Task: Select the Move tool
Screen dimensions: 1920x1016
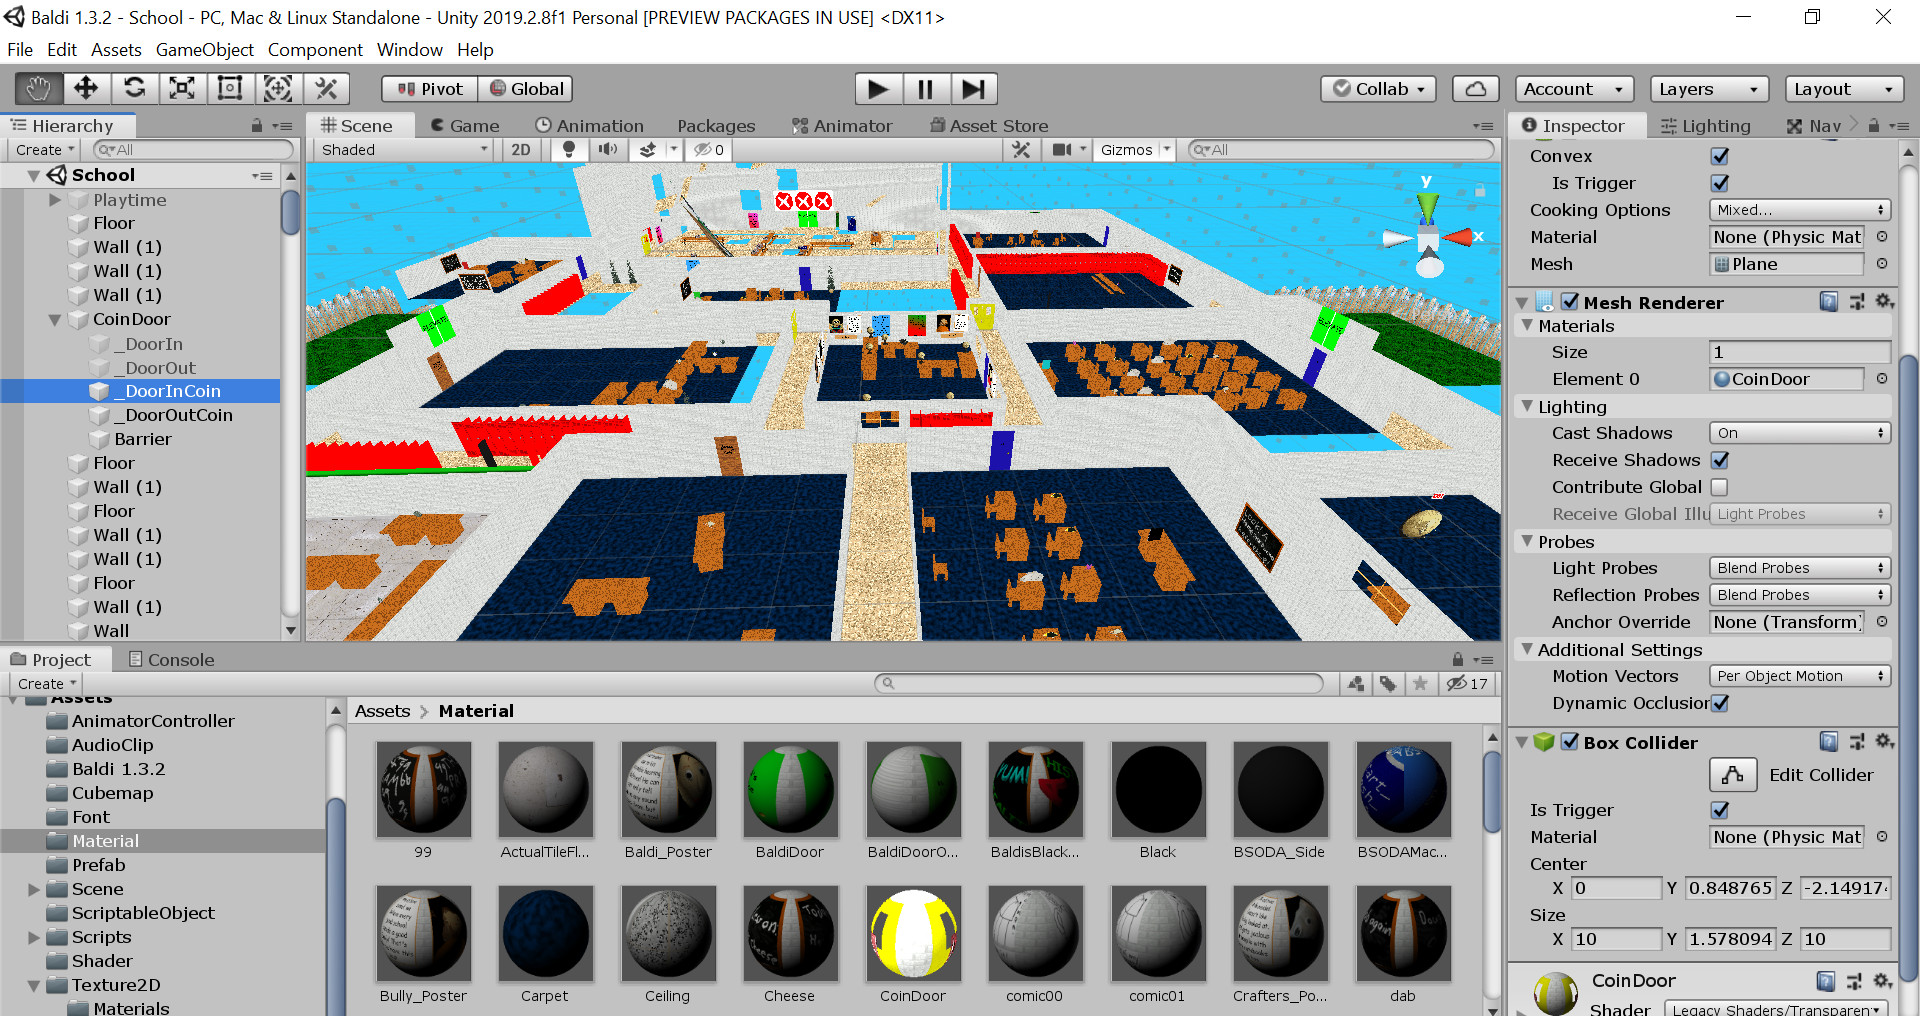Action: pyautogui.click(x=86, y=89)
